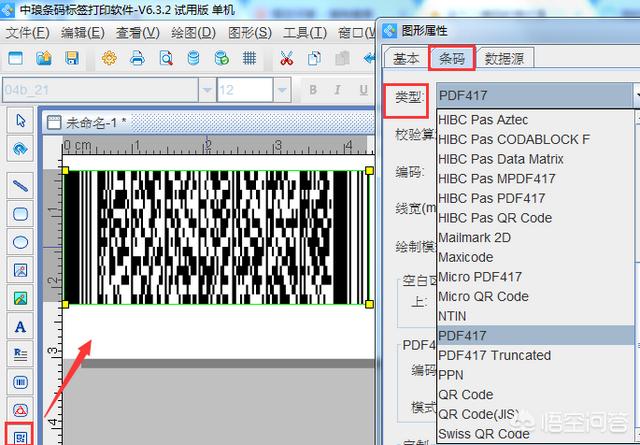Viewport: 640px width, 445px height.
Task: Open the 图形(S) menu
Action: pyautogui.click(x=249, y=33)
